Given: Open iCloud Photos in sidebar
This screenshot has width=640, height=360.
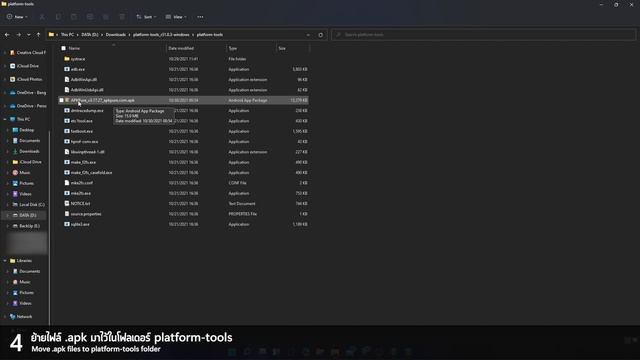Looking at the screenshot, I should pos(27,79).
